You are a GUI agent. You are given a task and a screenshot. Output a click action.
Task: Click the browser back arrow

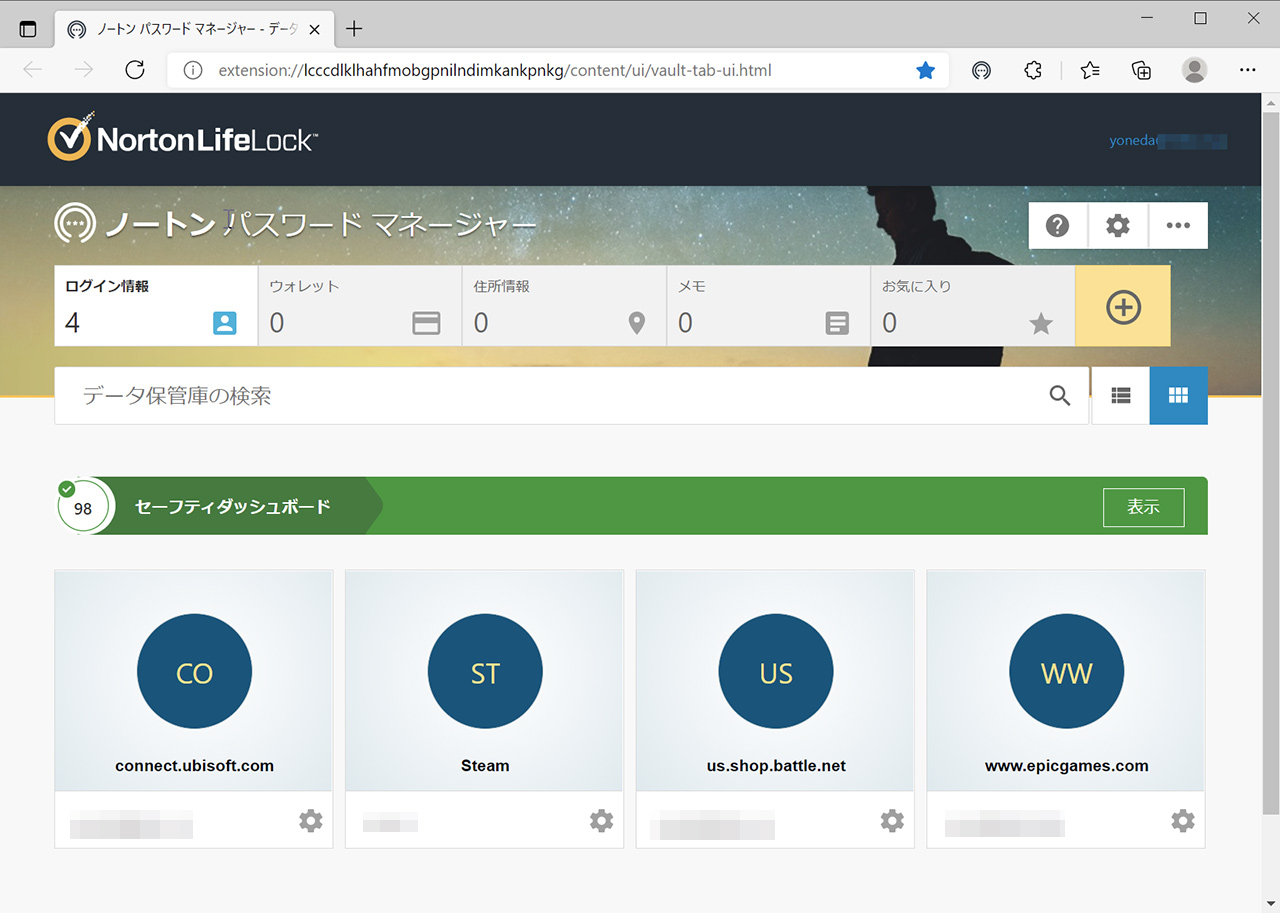[x=33, y=70]
